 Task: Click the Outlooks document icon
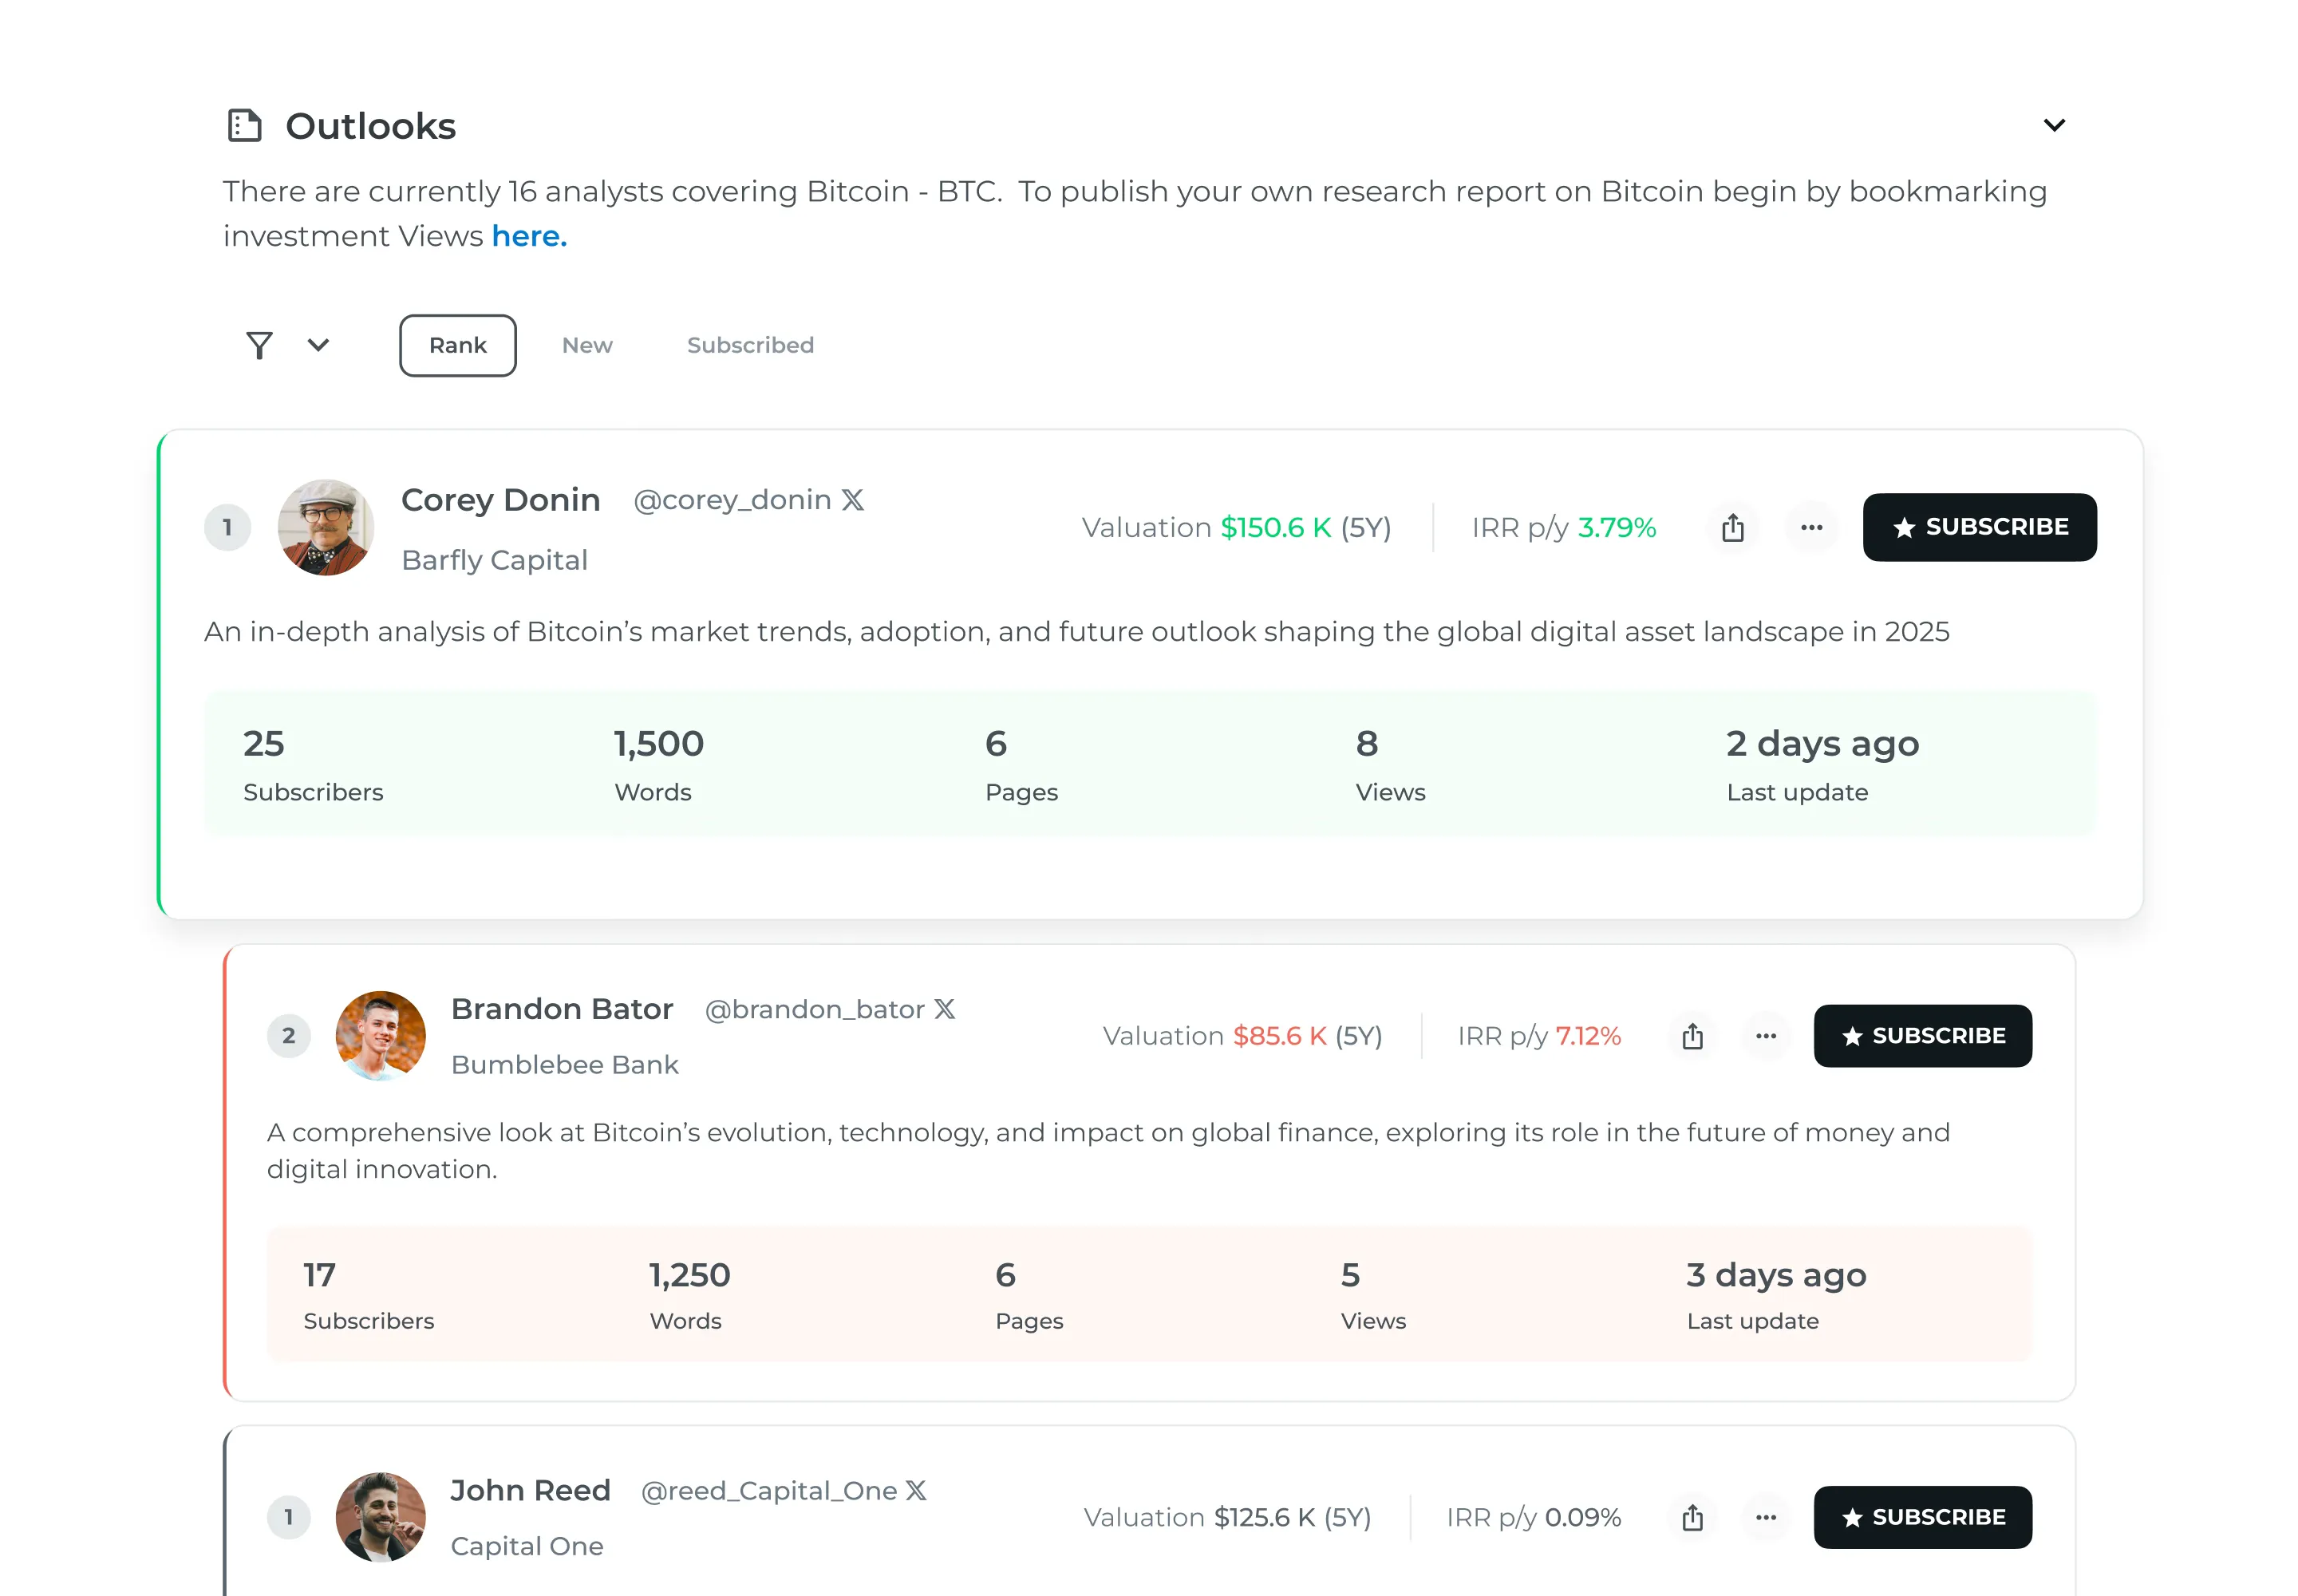[244, 126]
